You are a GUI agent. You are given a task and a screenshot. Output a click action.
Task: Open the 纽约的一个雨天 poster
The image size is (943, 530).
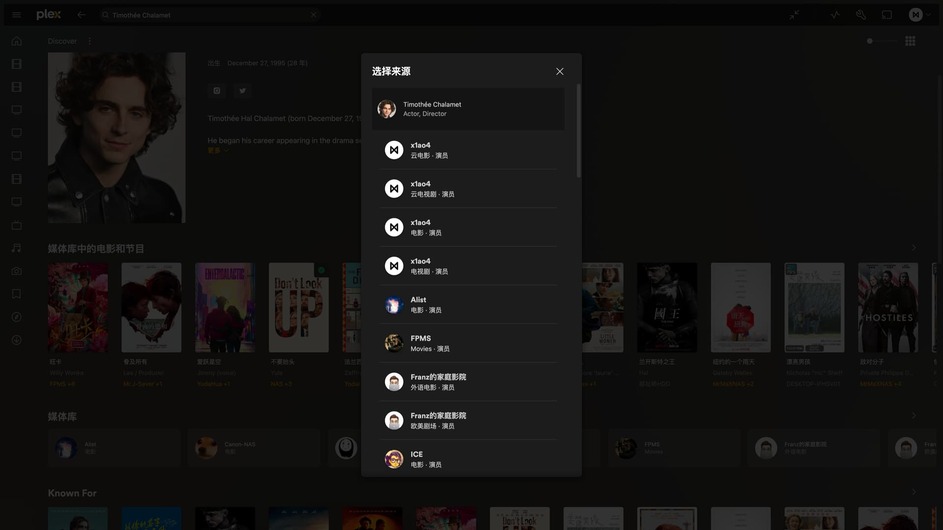pos(741,307)
